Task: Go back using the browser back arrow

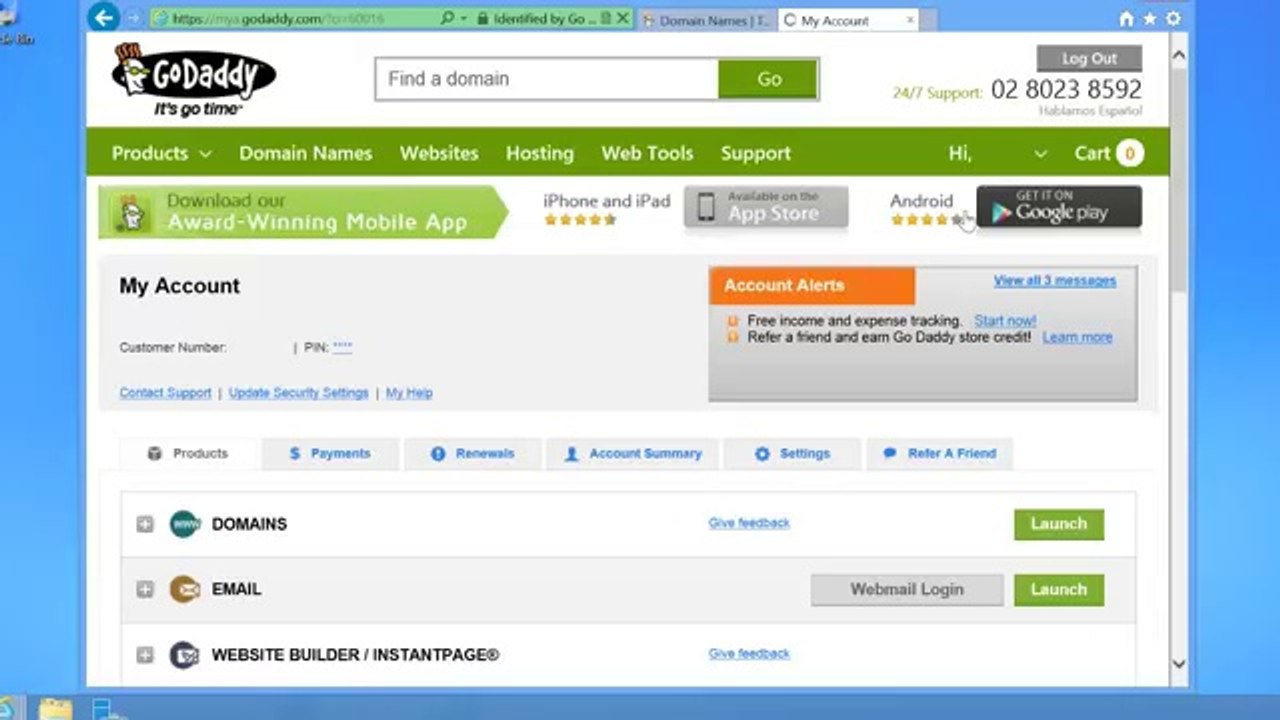Action: pos(103,18)
